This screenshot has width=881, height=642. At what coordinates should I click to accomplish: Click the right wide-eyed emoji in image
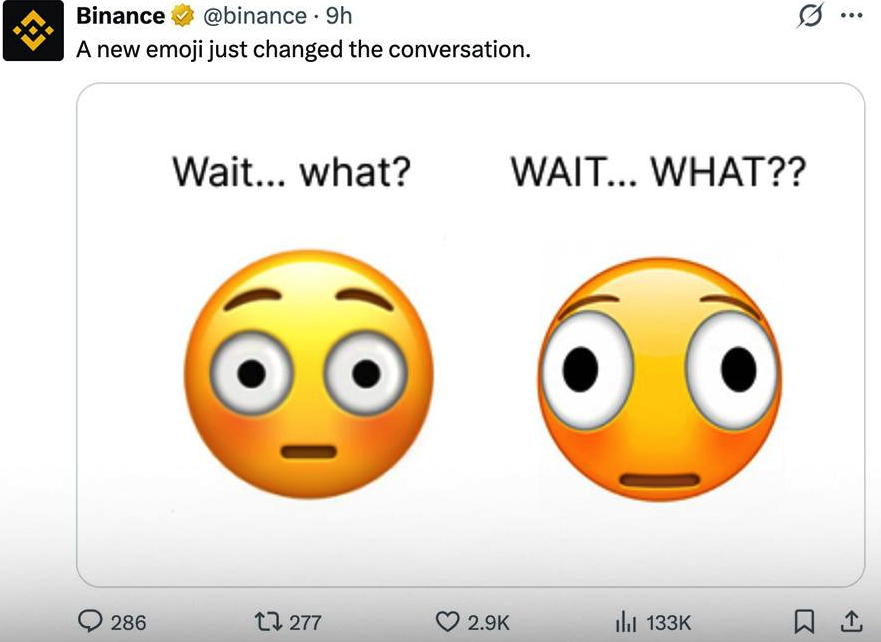tap(660, 380)
